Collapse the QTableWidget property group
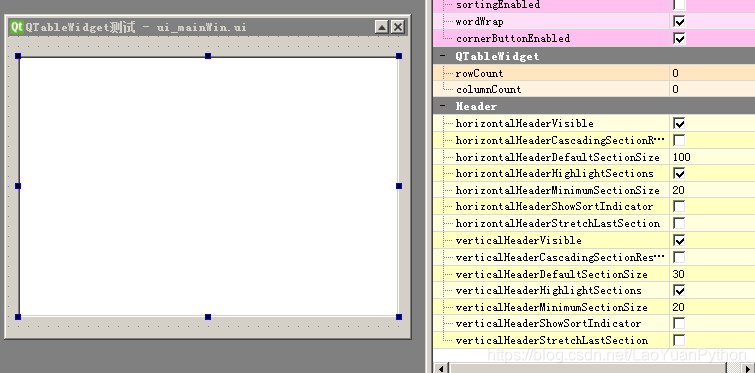This screenshot has height=373, width=755. pos(442,56)
